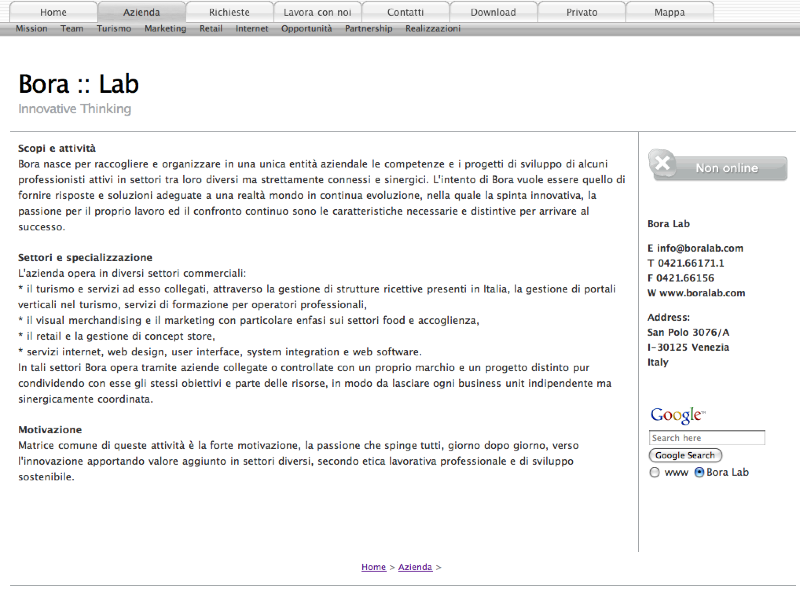Click the Home breadcrumb link
Screen dimensions: 800x596
[x=373, y=567]
